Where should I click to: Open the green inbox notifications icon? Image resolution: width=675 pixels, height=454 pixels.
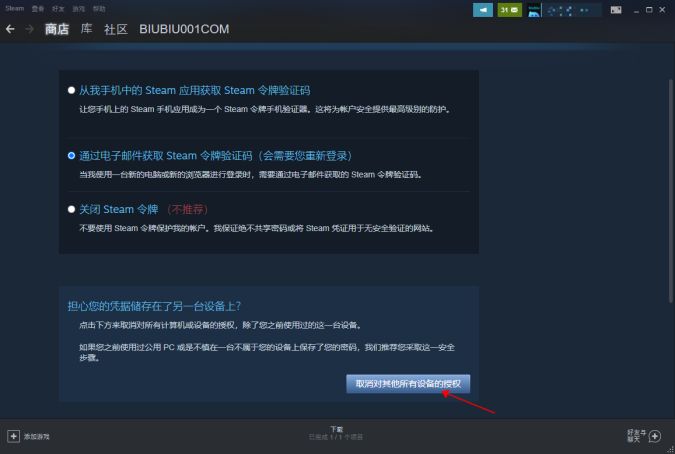coord(509,10)
